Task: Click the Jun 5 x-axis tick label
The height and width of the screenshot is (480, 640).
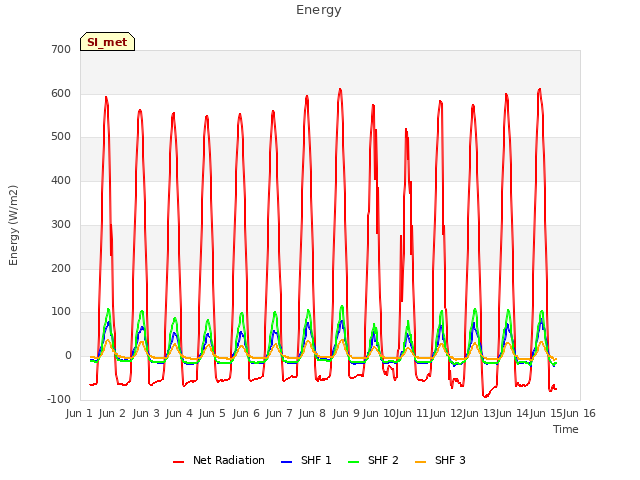Action: click(x=212, y=413)
